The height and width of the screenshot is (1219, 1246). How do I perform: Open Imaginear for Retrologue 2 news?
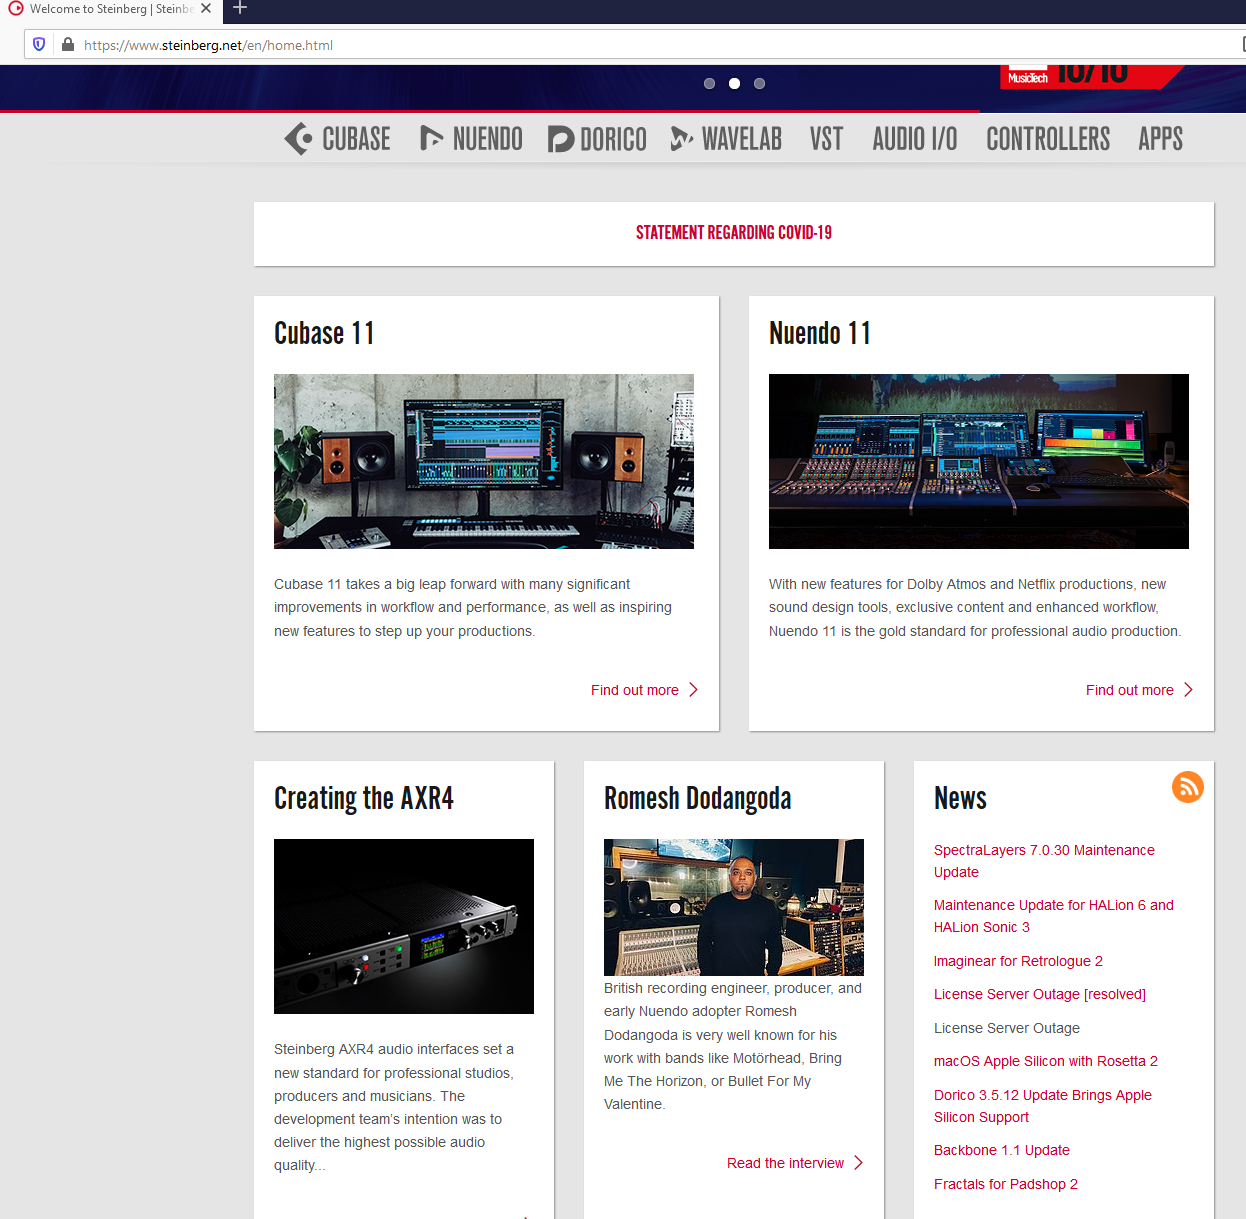pos(1018,961)
